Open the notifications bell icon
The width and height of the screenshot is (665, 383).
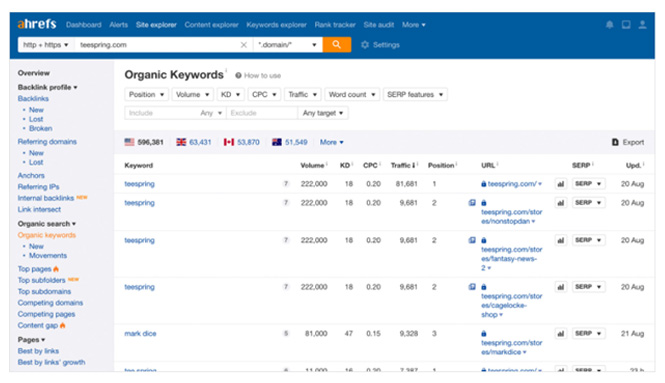point(609,25)
